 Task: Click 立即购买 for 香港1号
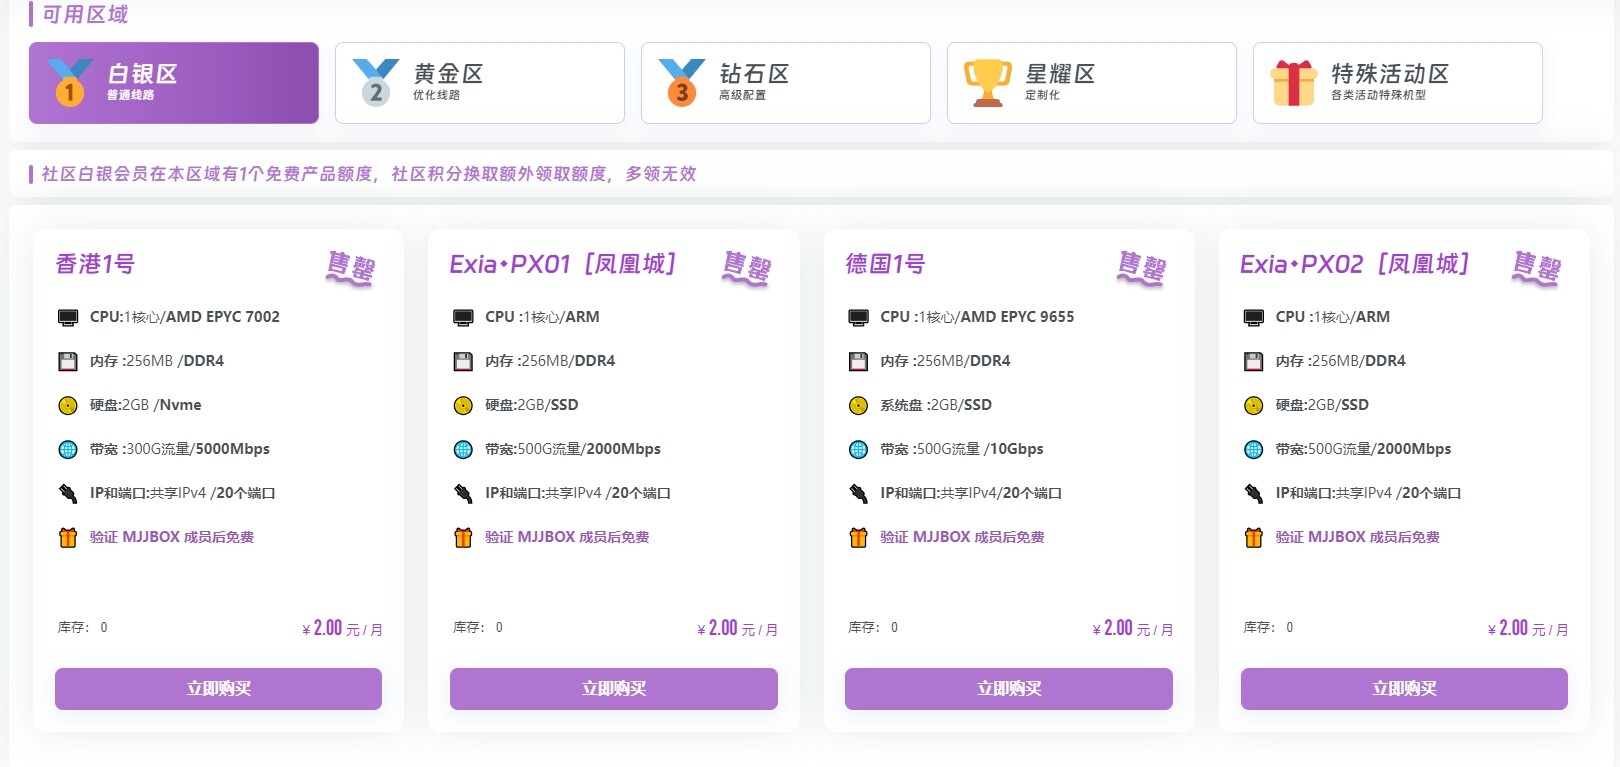coord(218,689)
